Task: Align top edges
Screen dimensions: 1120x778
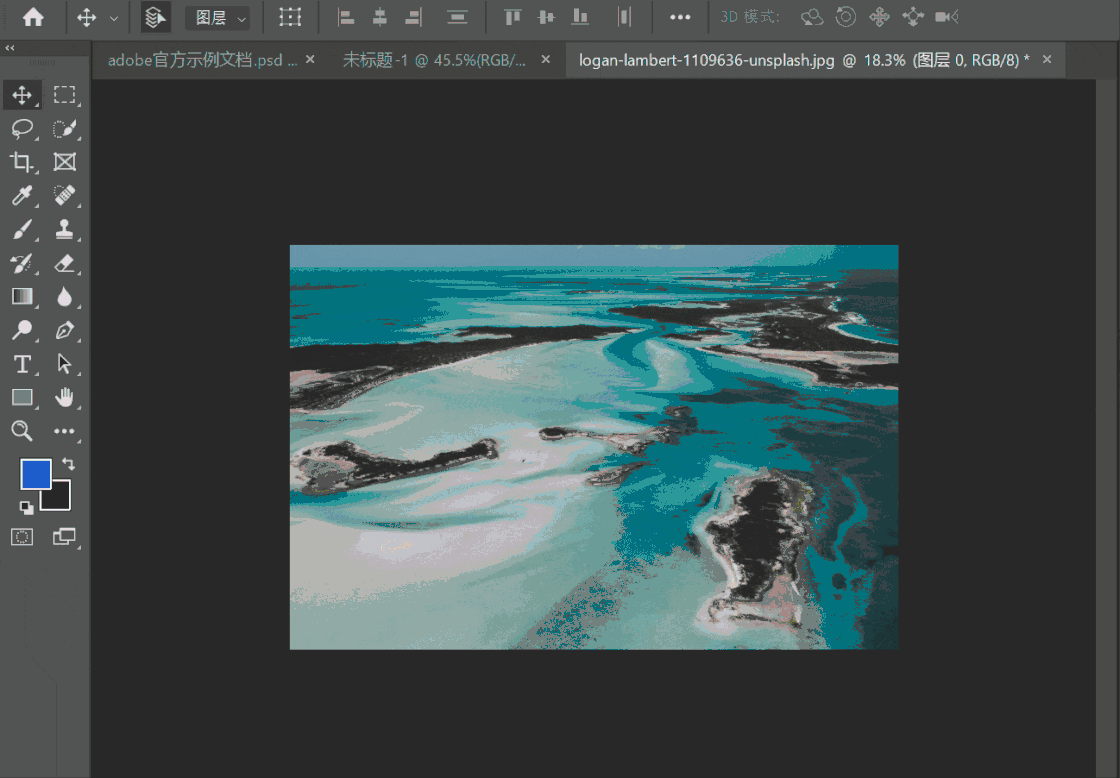Action: point(512,17)
